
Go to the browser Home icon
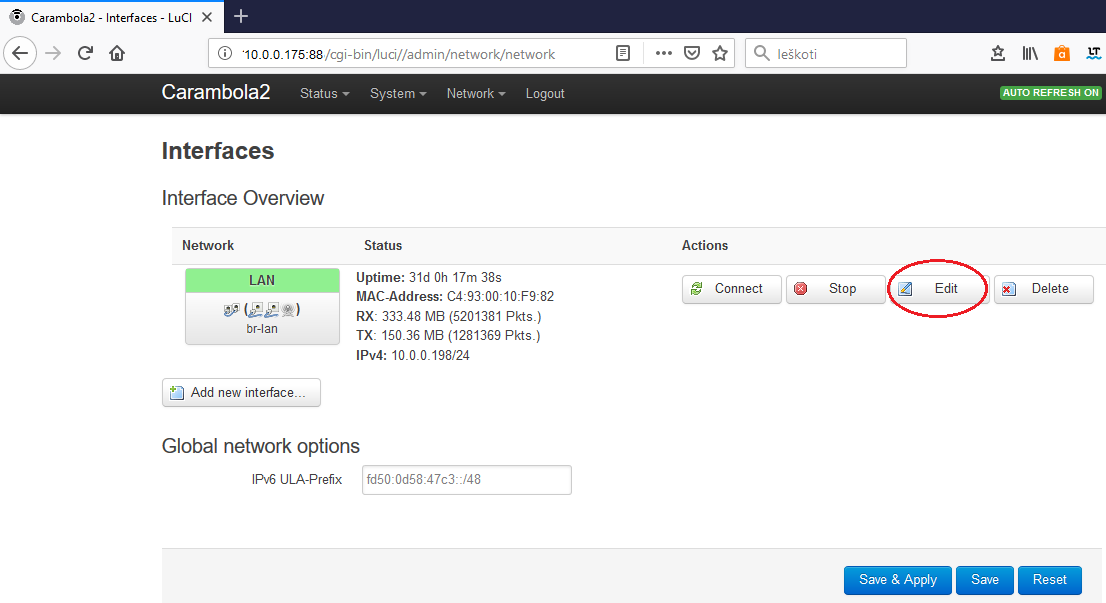click(117, 54)
